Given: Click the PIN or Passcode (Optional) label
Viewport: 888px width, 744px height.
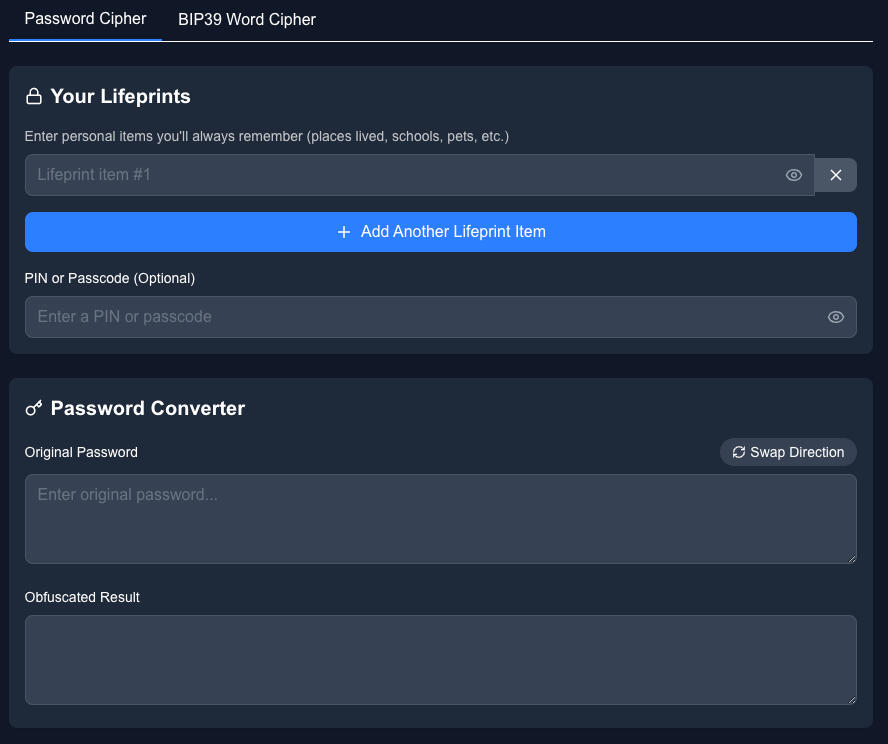Looking at the screenshot, I should (110, 278).
